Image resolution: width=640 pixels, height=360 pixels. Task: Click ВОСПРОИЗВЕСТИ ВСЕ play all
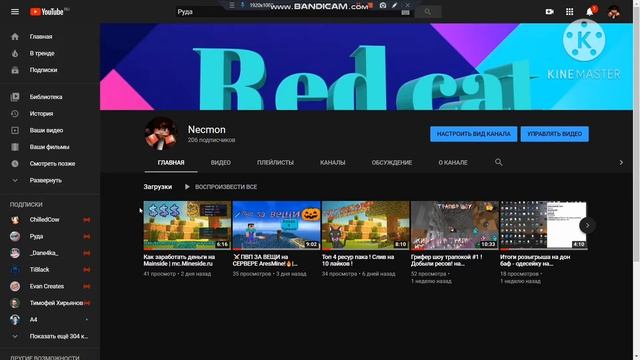pos(221,187)
